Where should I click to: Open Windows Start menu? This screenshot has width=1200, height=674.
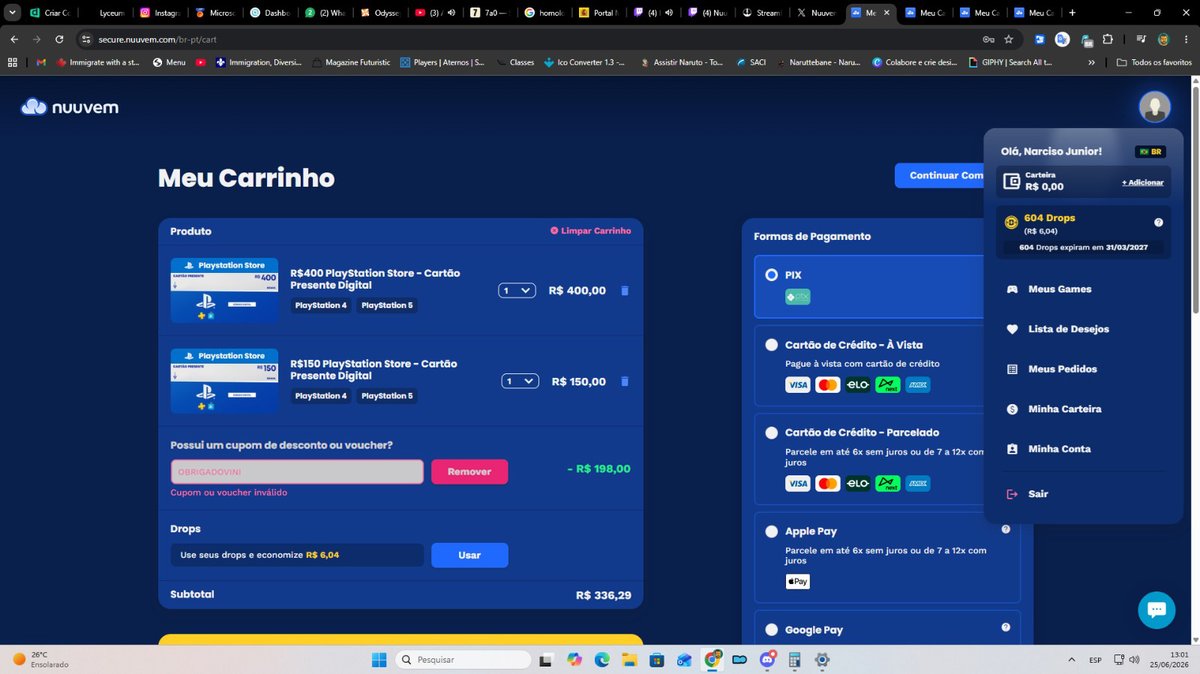(x=379, y=660)
